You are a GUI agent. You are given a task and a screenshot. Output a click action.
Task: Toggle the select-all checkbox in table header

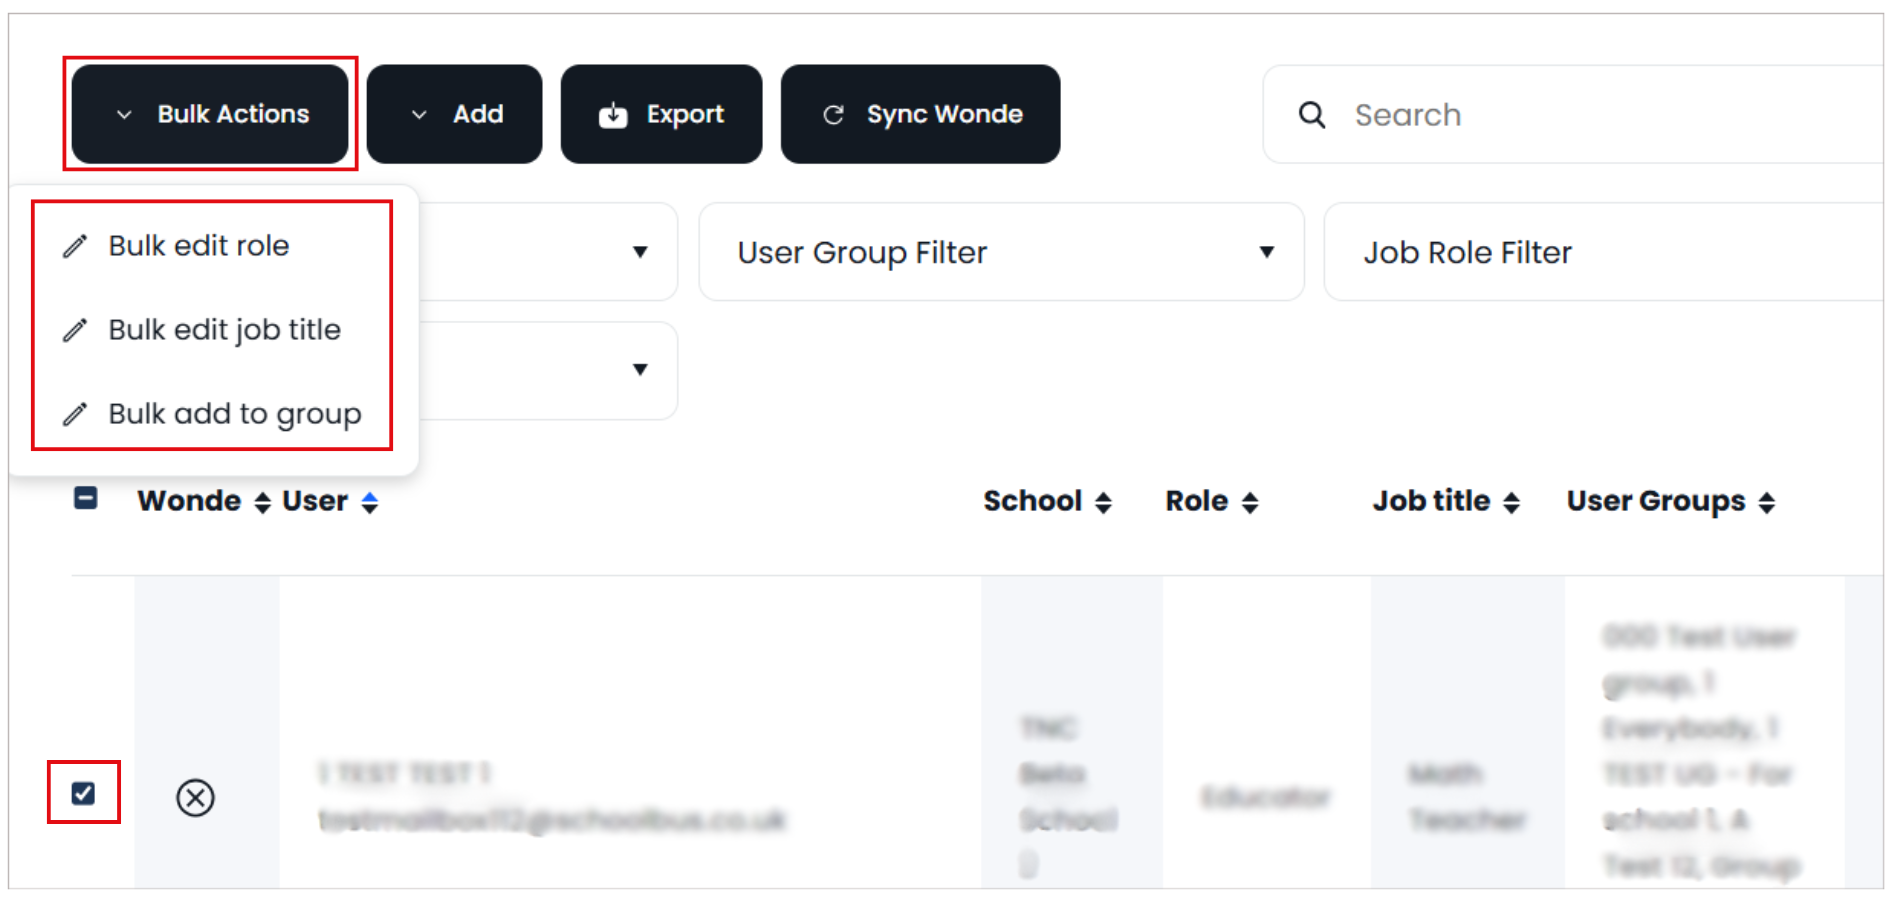coord(86,498)
